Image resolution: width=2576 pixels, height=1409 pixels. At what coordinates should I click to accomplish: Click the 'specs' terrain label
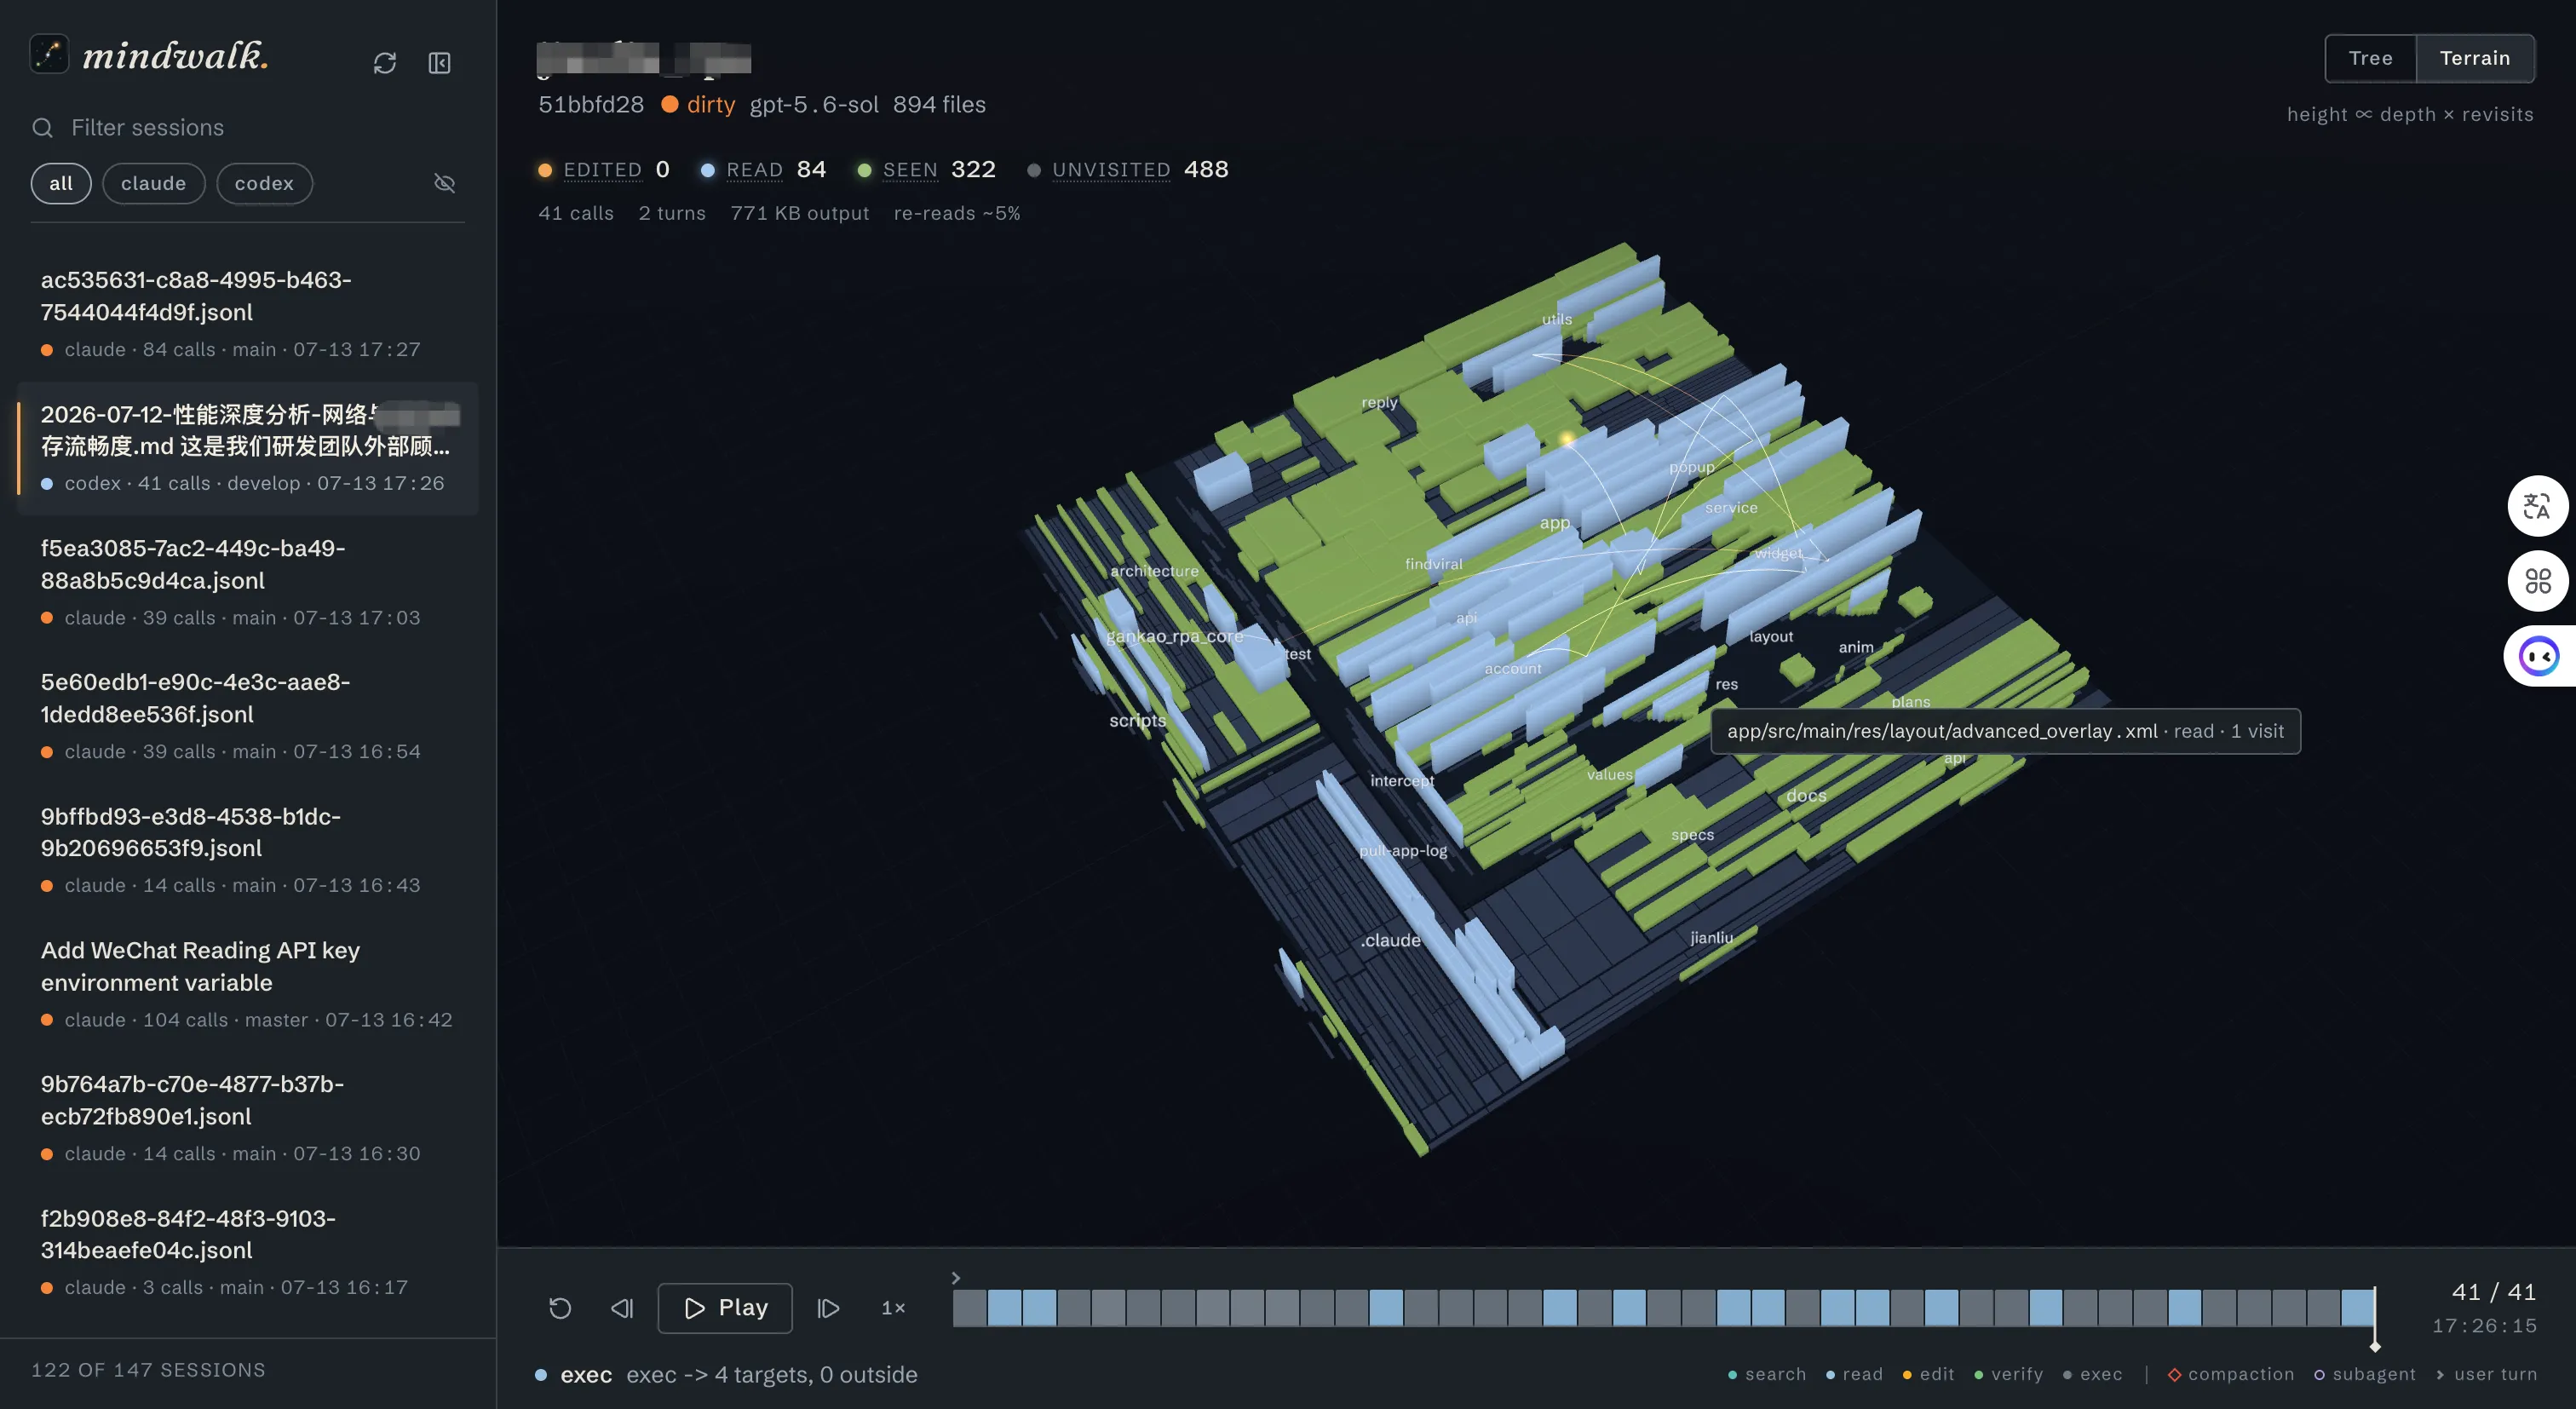[1692, 835]
